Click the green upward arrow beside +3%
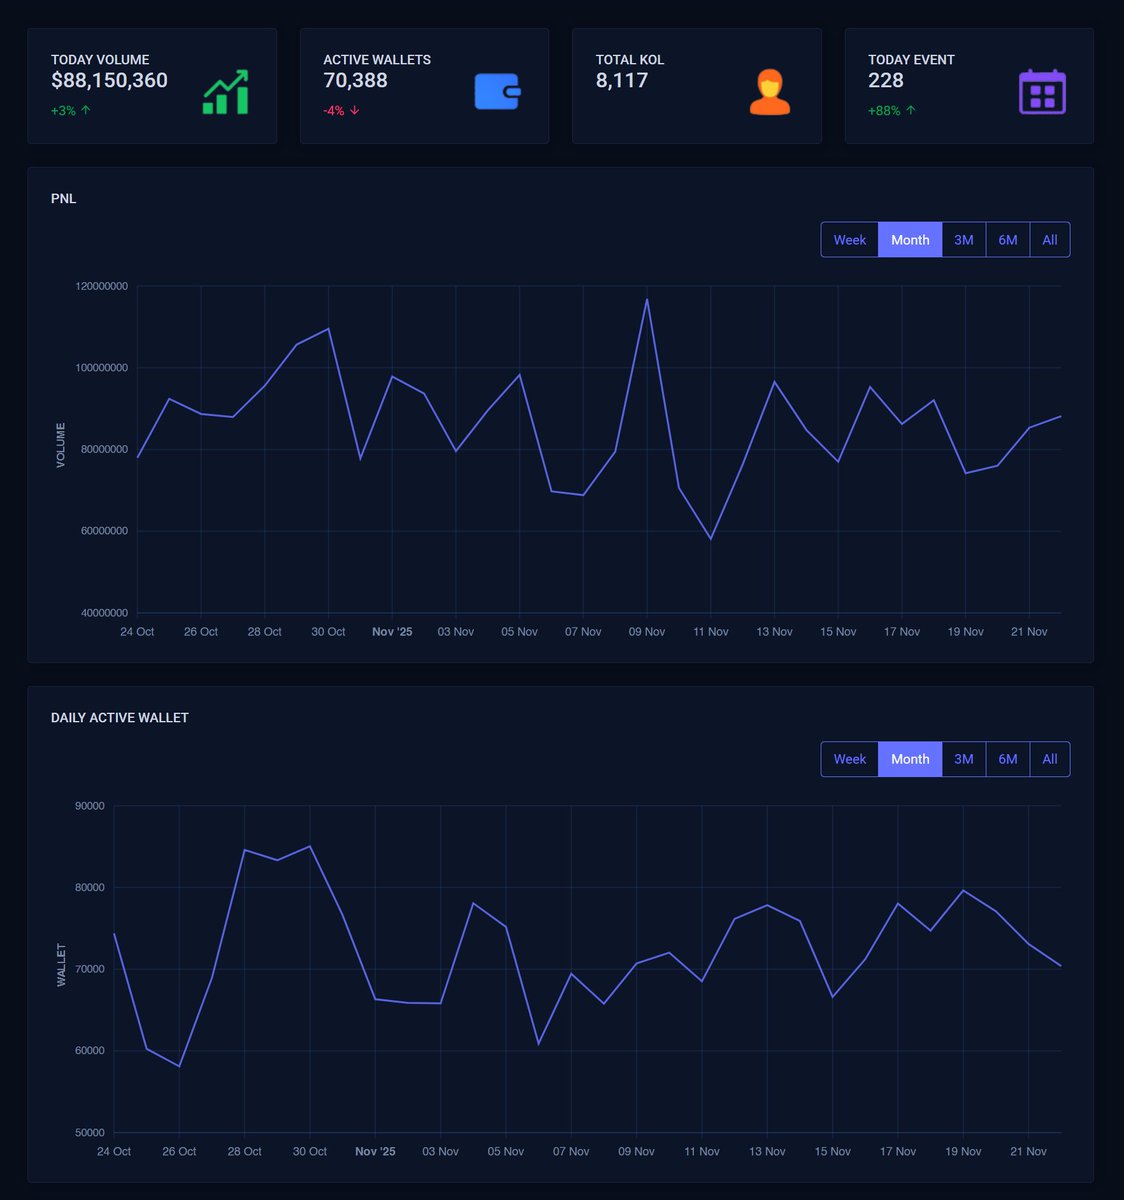 pos(88,111)
